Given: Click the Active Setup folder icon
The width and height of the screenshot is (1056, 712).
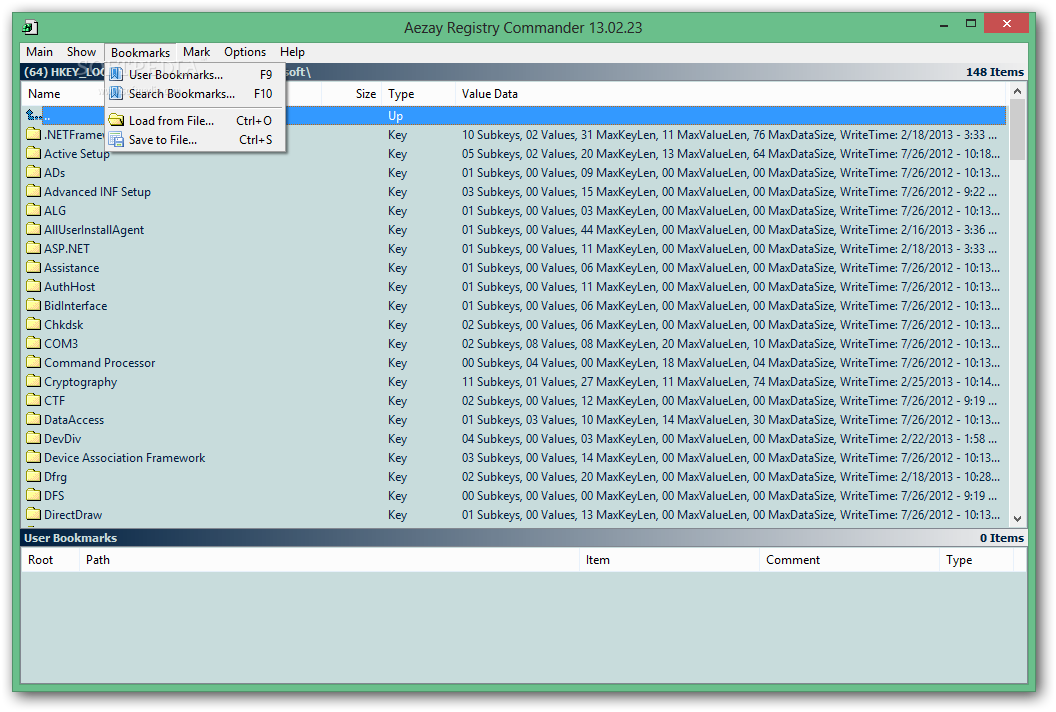Looking at the screenshot, I should [x=34, y=153].
